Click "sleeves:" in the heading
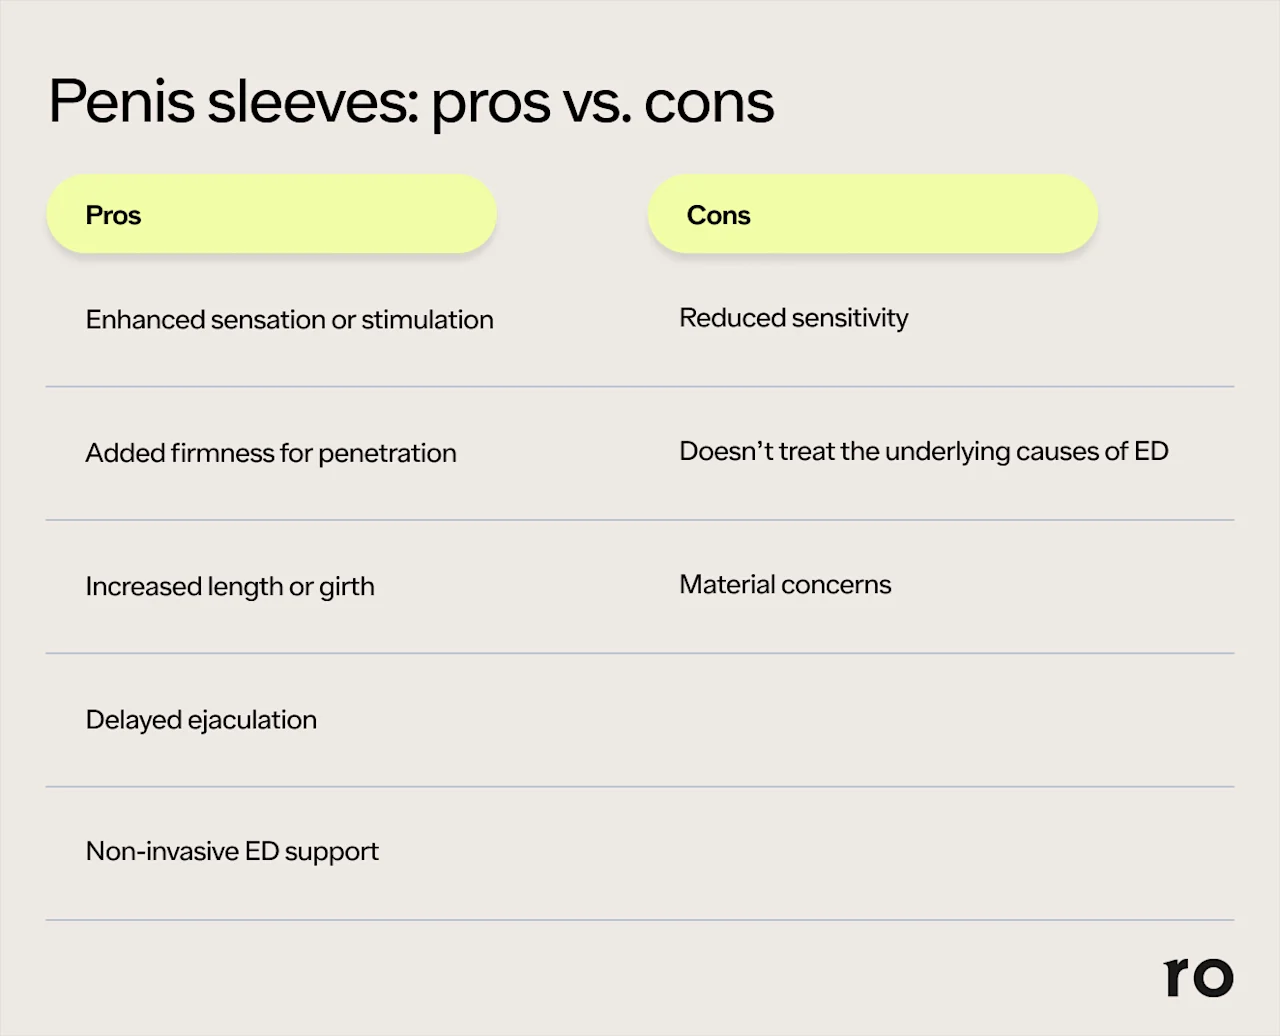Image resolution: width=1280 pixels, height=1036 pixels. coord(312,102)
